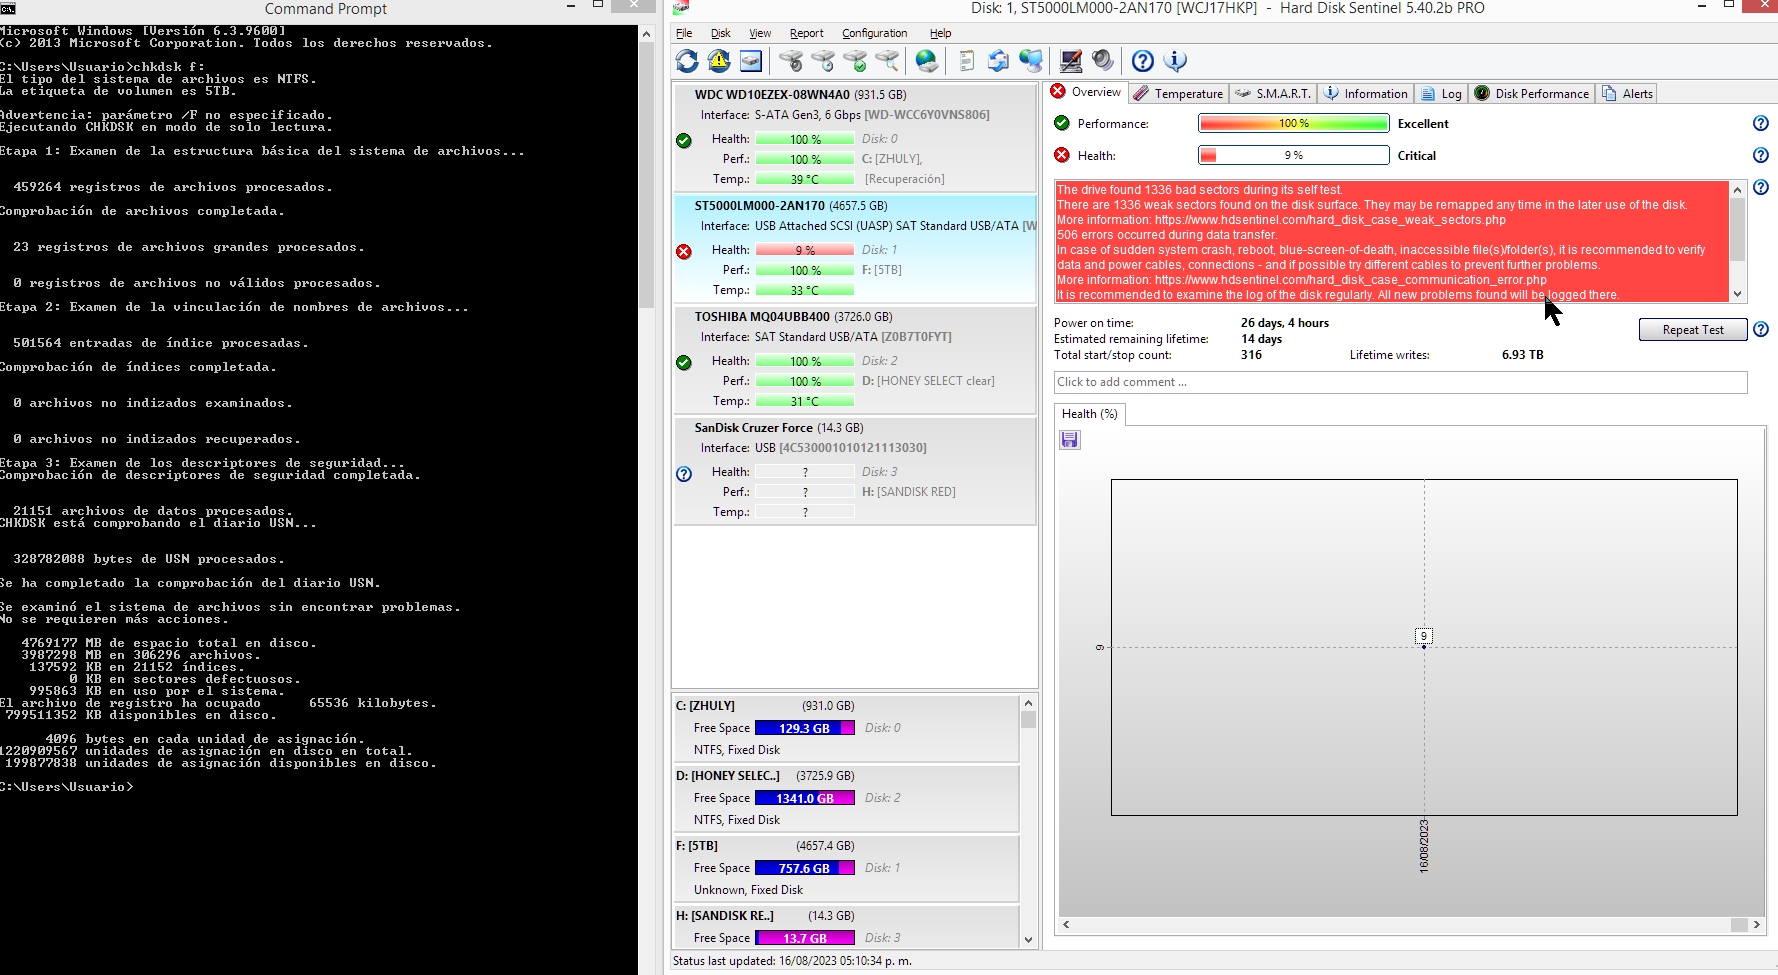Click the red X status icon of ST5000LM000 disk
The width and height of the screenshot is (1778, 975).
[x=684, y=251]
